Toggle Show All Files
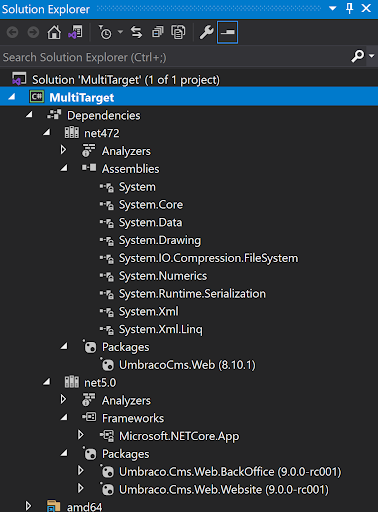The image size is (378, 512). point(178,32)
